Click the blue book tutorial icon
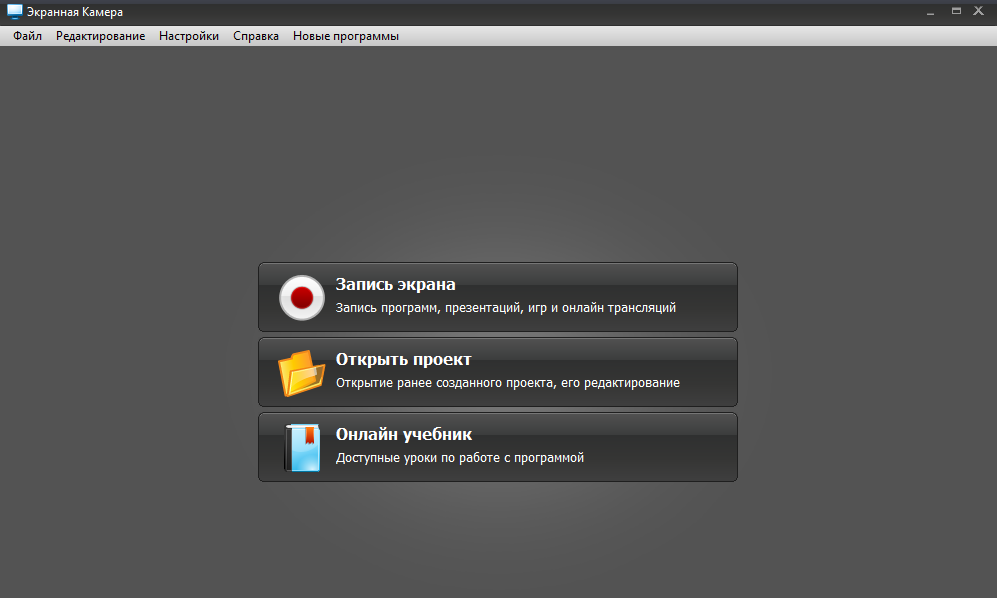This screenshot has width=997, height=598. coord(303,447)
